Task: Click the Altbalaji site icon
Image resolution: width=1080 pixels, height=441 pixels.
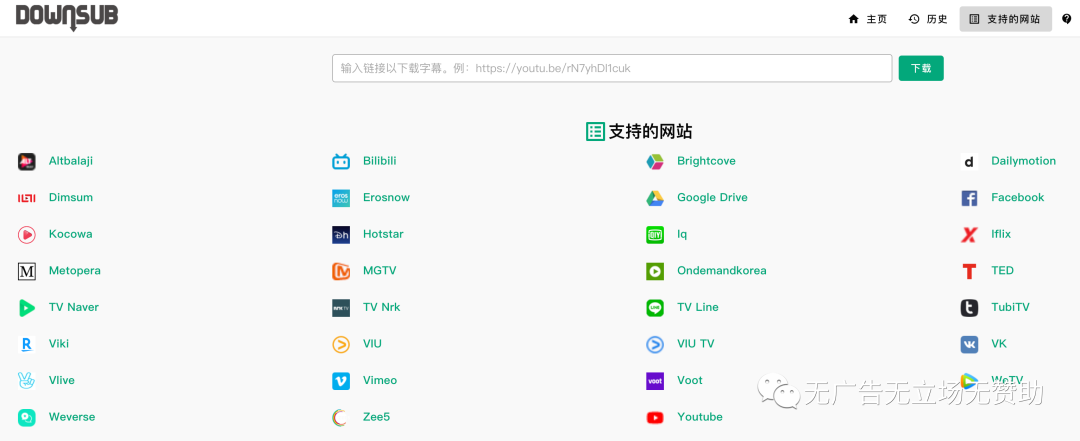Action: pos(26,161)
